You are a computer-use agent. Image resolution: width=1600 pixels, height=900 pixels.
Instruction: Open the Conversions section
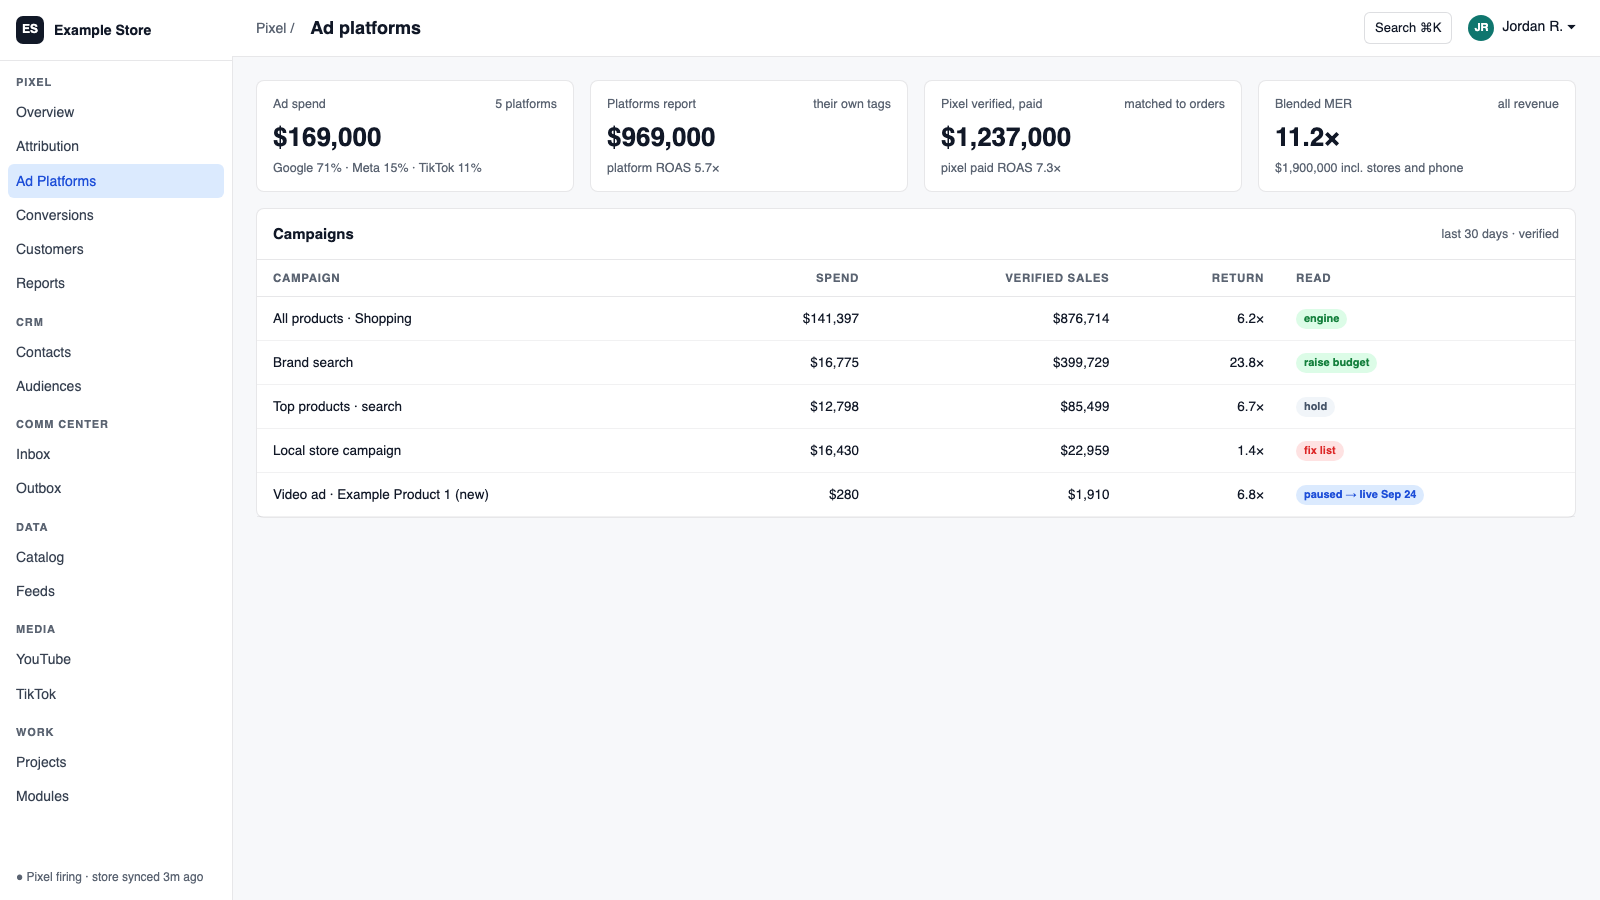116,215
